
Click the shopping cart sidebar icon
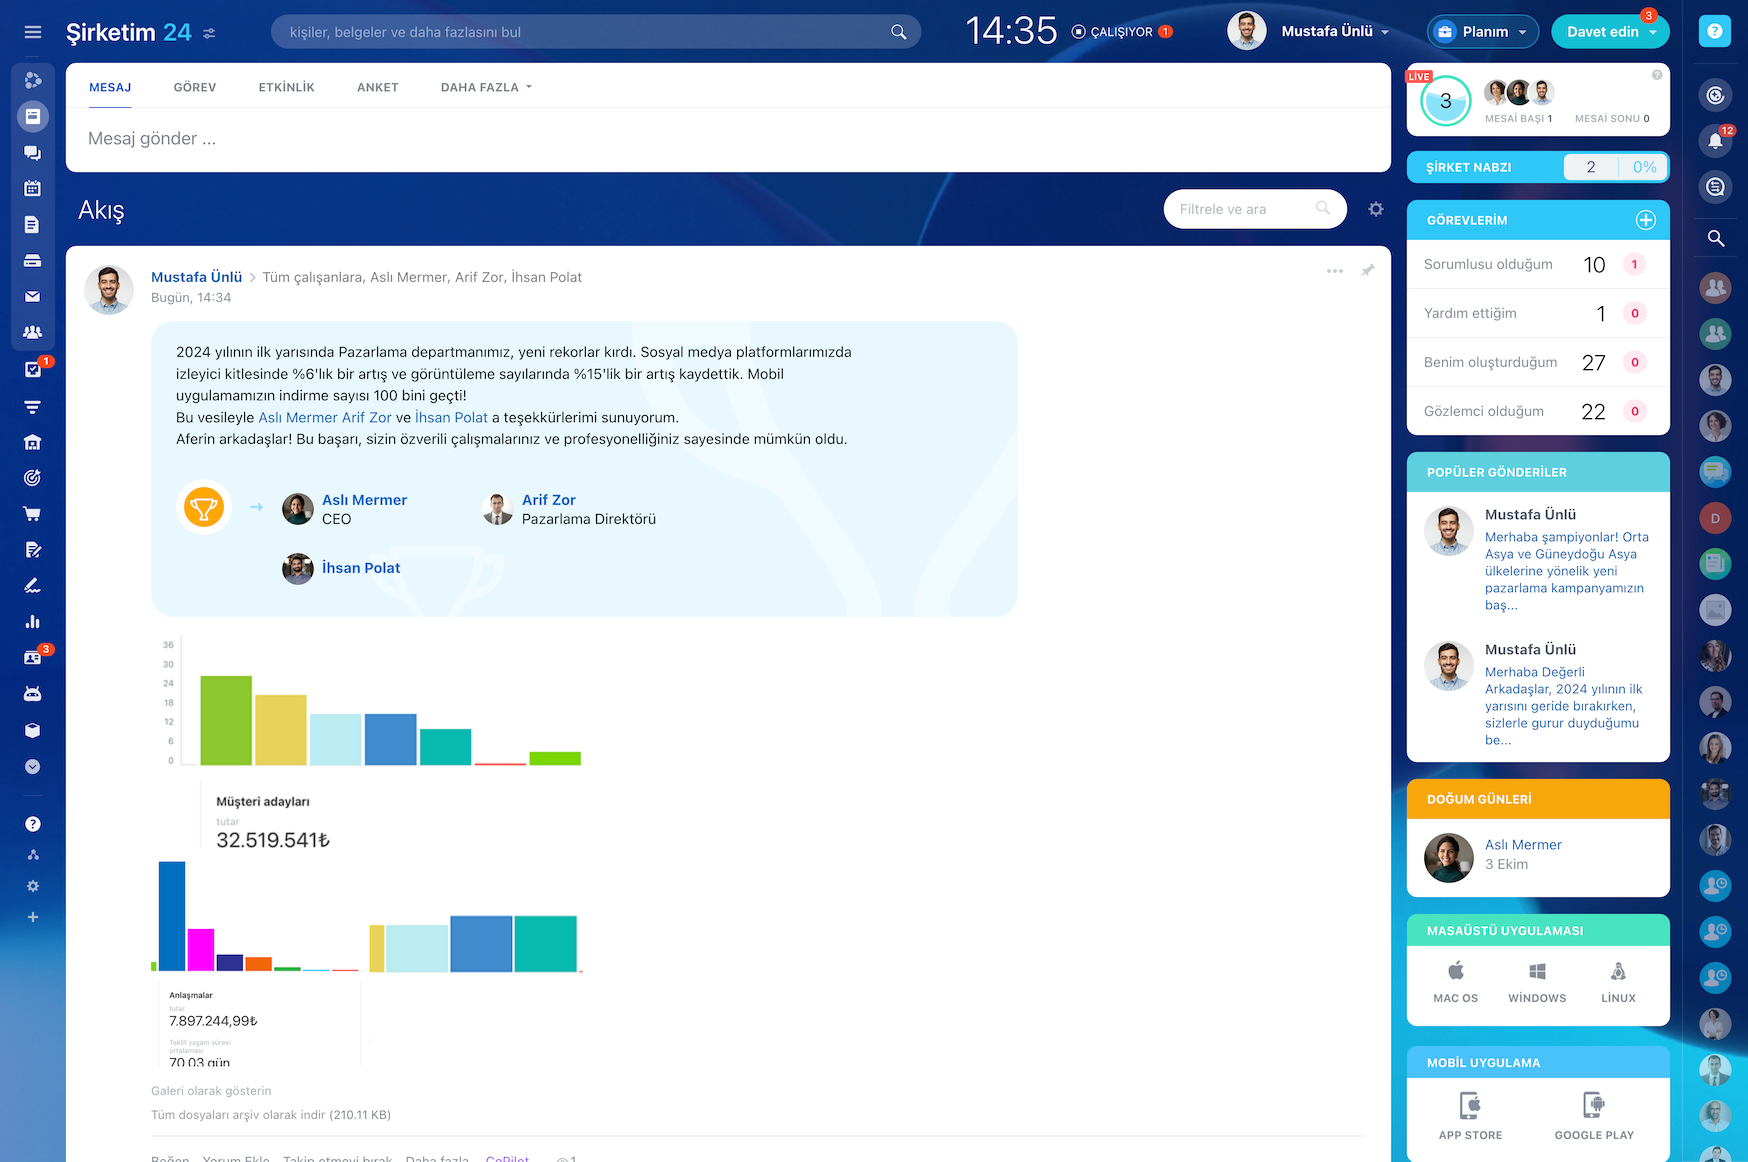coord(32,514)
